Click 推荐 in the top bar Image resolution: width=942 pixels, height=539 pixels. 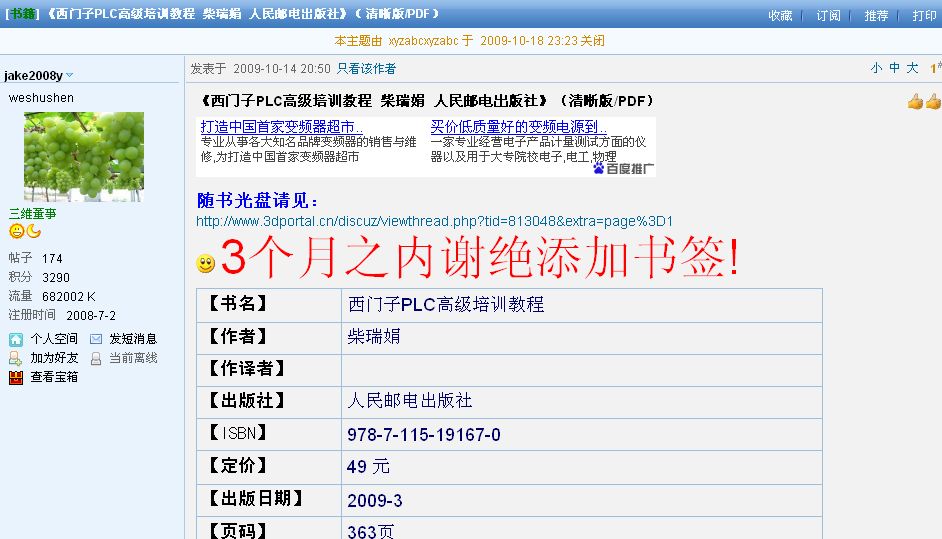[x=876, y=16]
